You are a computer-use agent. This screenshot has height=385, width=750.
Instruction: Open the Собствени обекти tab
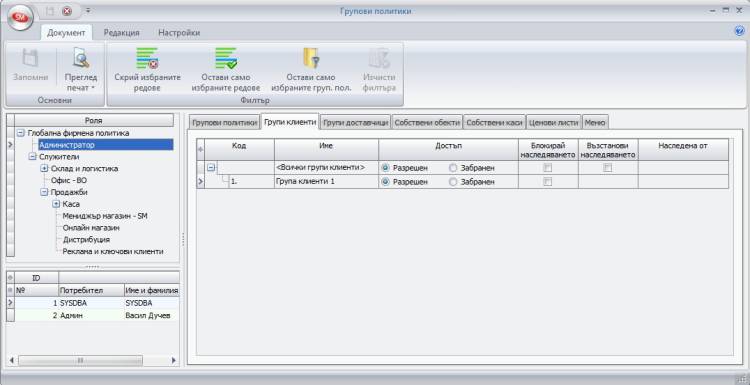[427, 123]
